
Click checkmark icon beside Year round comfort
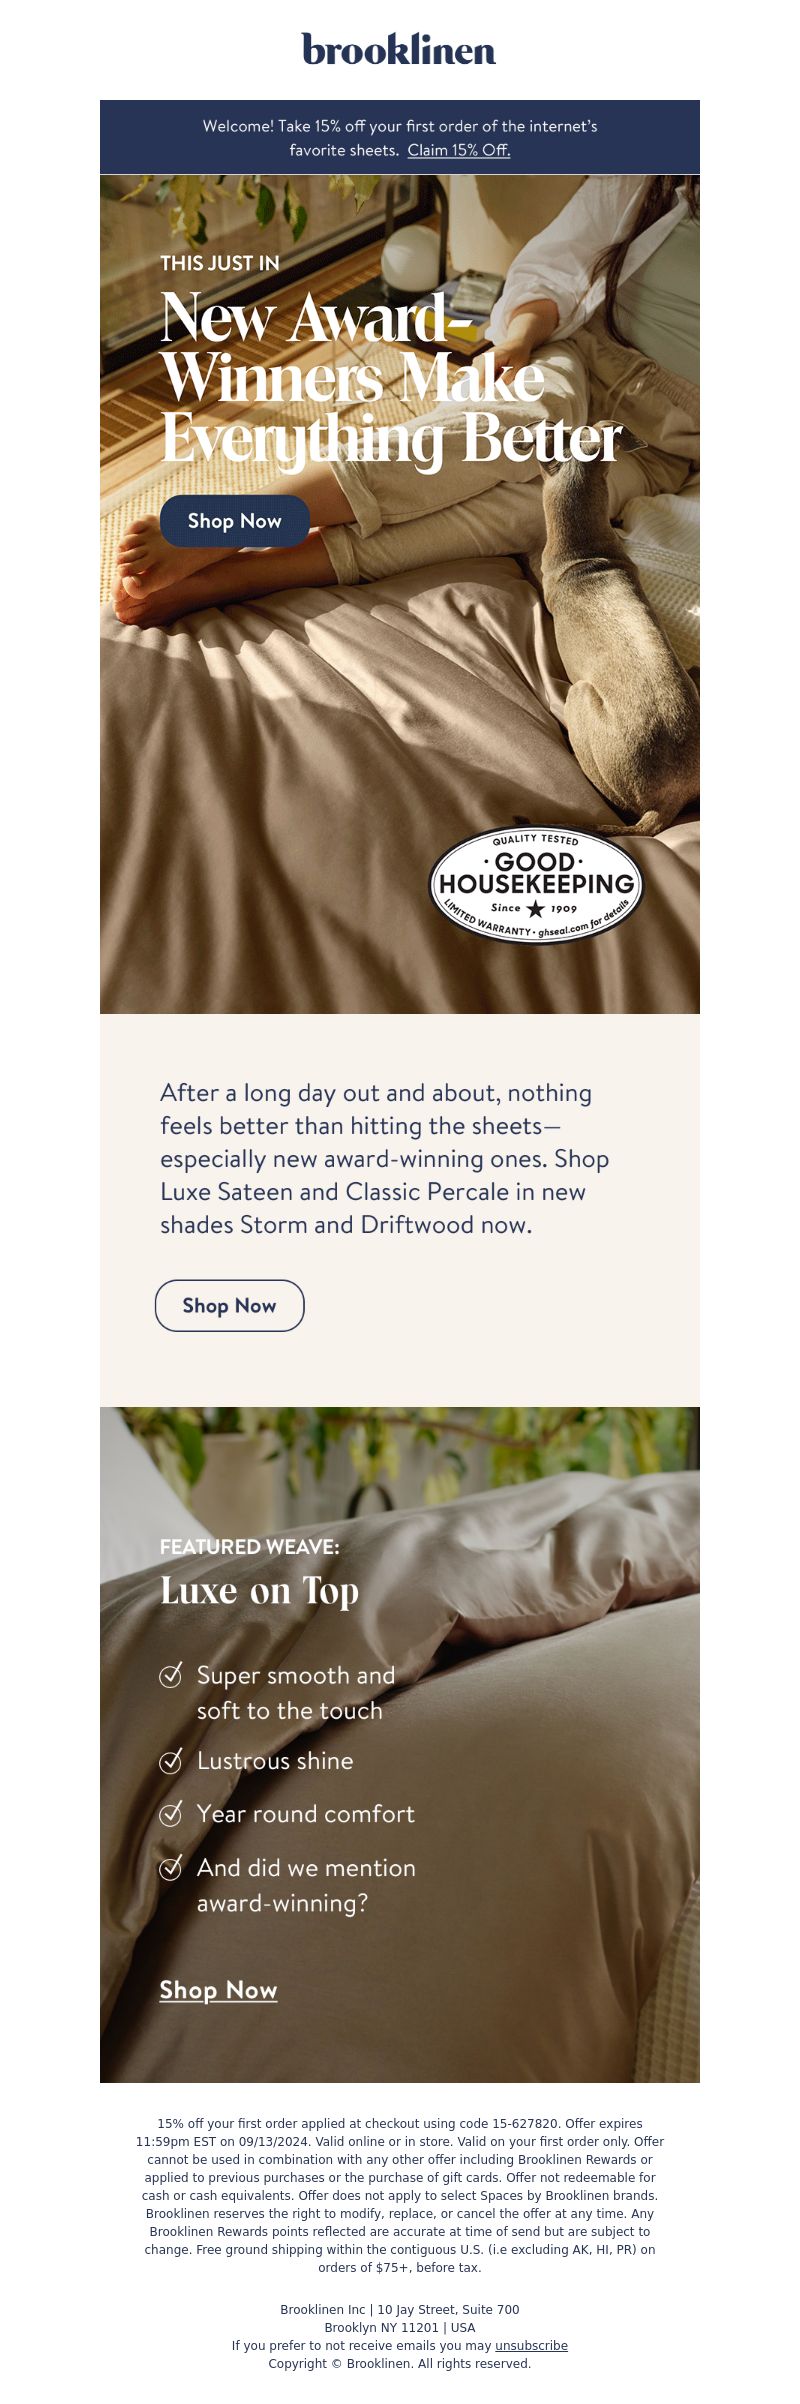(x=171, y=1813)
